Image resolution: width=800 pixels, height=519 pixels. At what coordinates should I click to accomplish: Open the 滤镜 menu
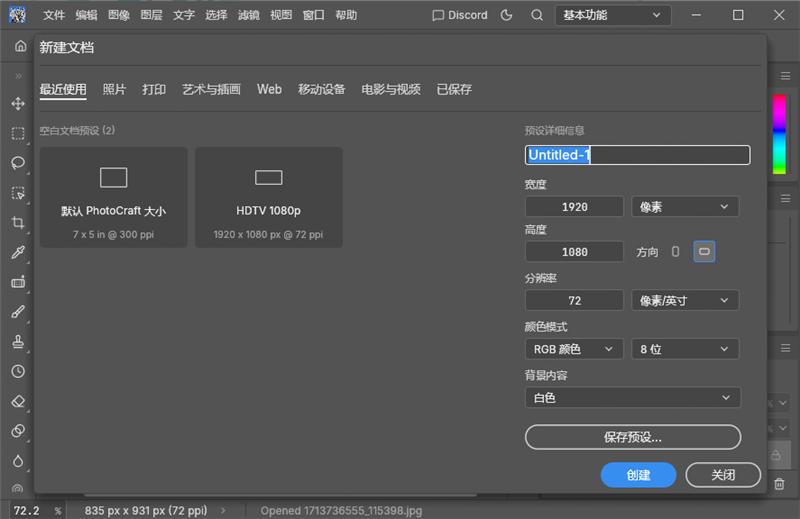249,15
